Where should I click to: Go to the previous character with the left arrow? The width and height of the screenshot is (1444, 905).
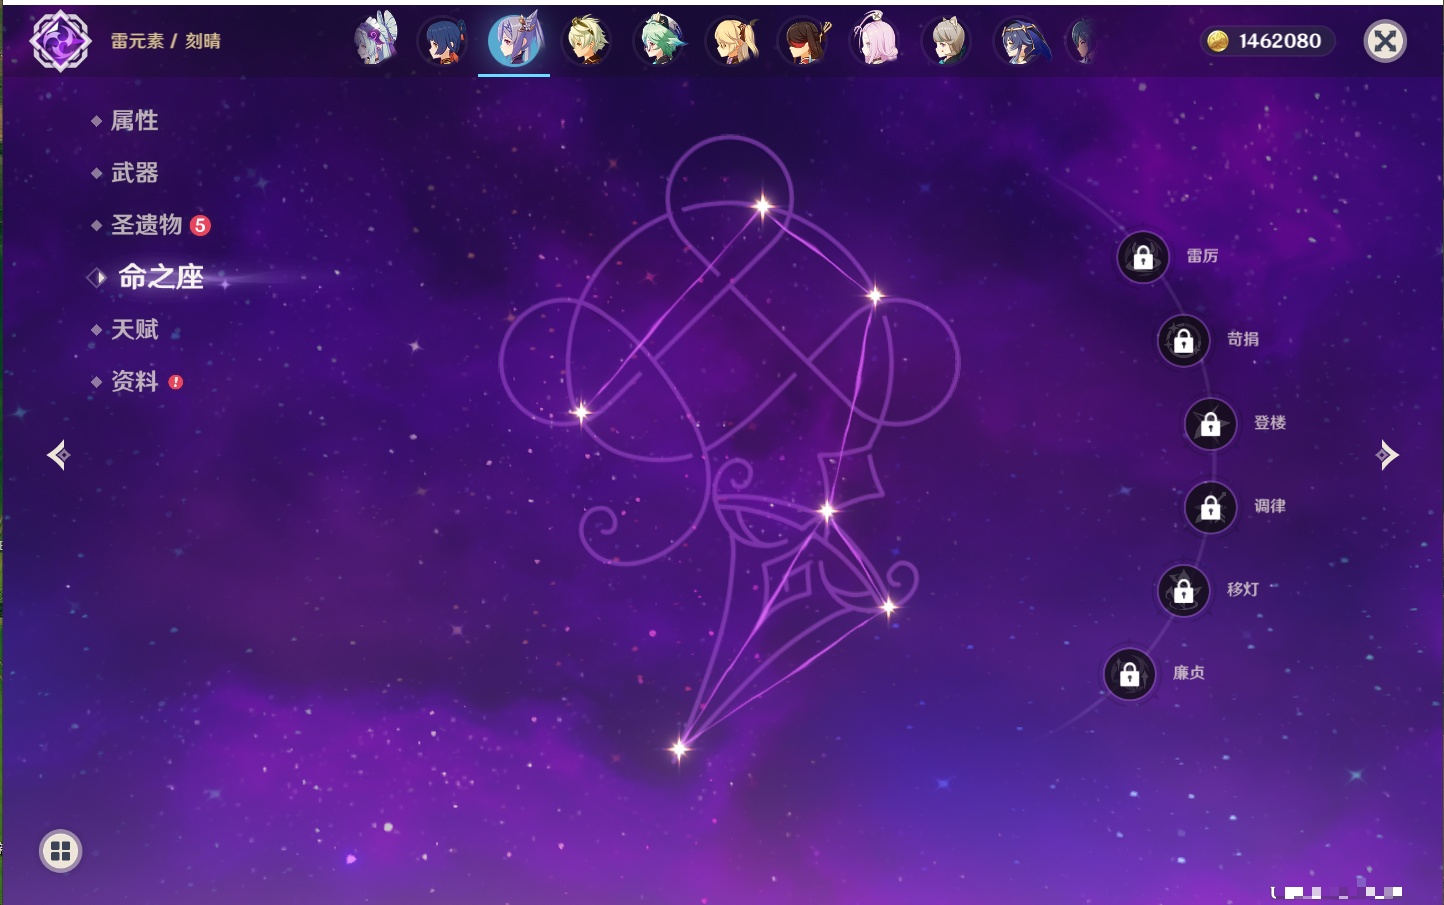pos(58,455)
